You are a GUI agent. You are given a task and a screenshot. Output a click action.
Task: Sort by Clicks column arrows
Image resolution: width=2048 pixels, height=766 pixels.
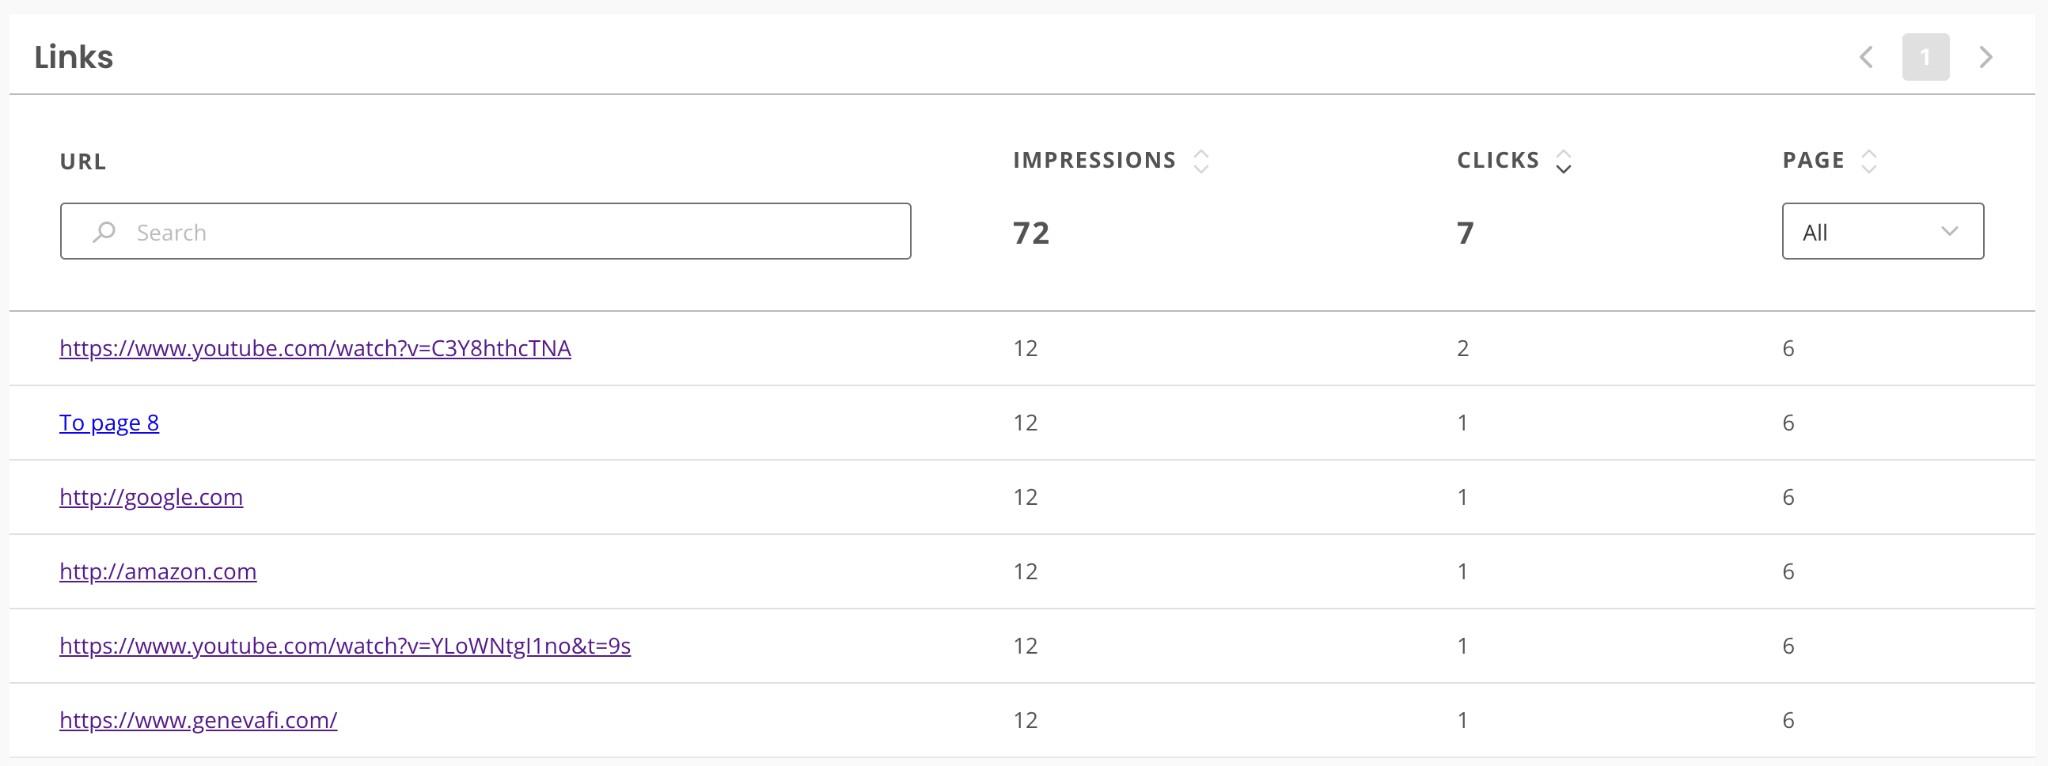pyautogui.click(x=1564, y=161)
